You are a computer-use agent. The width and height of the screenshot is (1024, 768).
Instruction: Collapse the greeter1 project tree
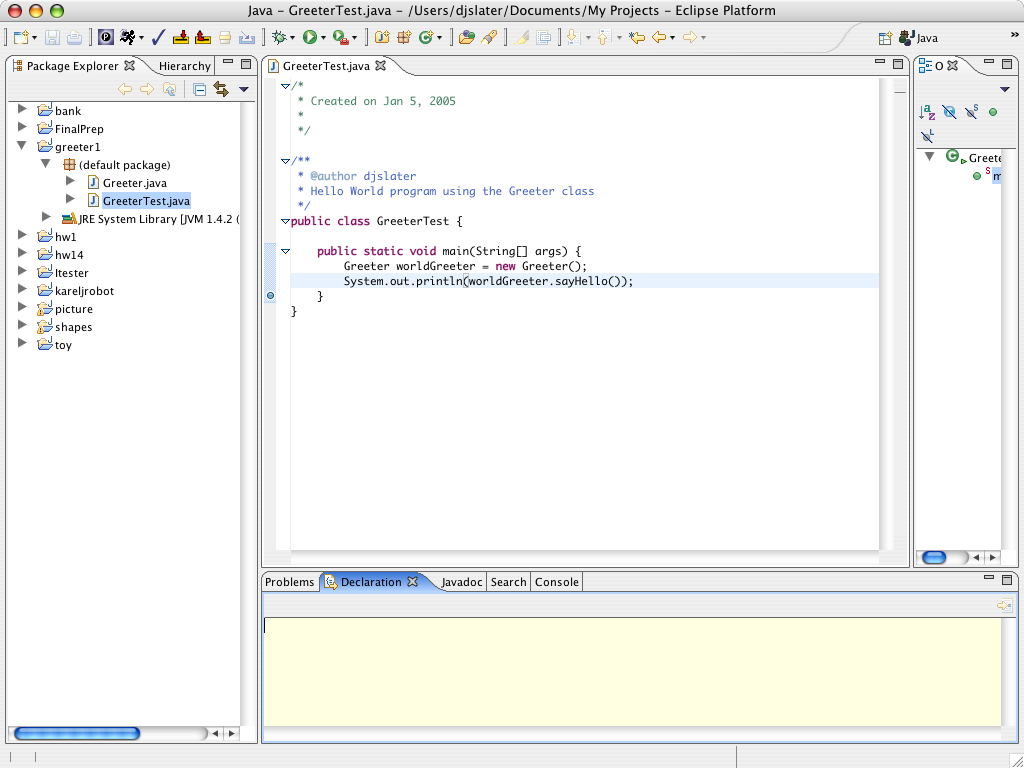click(x=22, y=146)
